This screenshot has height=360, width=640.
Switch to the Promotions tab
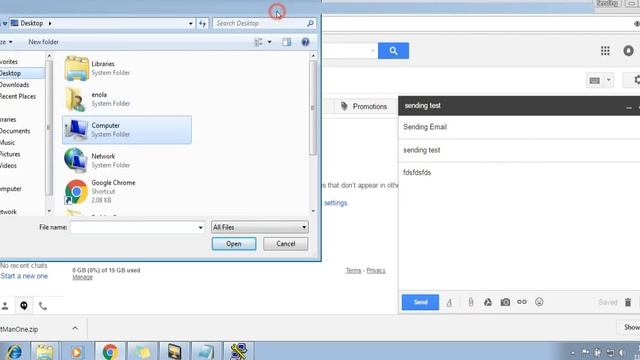coord(364,107)
